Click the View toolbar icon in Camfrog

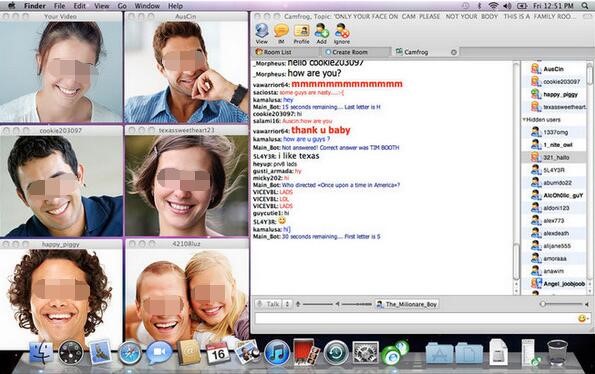[262, 33]
